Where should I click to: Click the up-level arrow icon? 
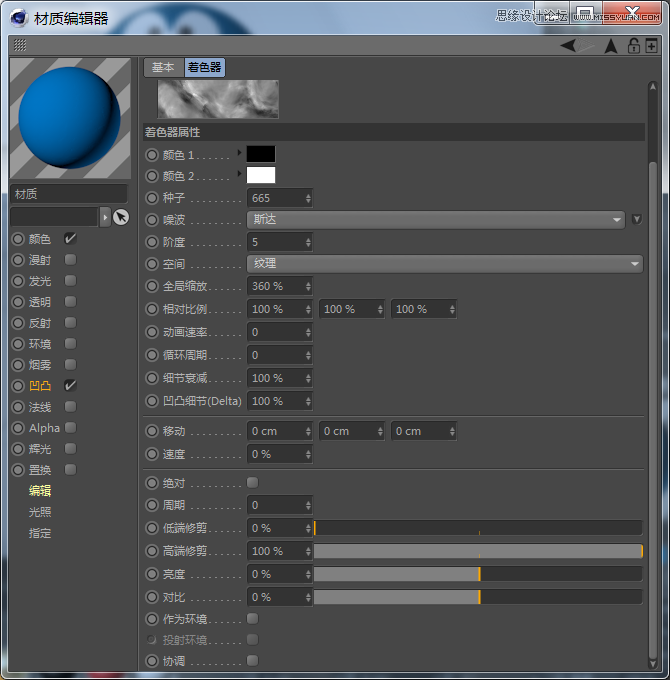point(610,45)
